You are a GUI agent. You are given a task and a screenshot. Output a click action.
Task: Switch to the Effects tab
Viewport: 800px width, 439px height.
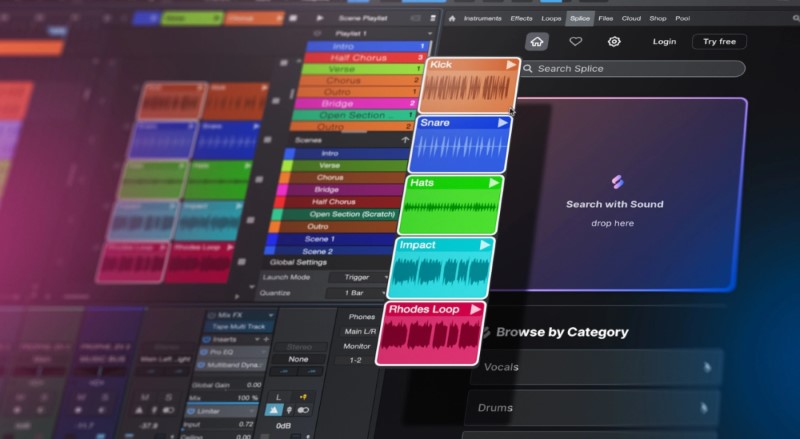click(x=521, y=18)
